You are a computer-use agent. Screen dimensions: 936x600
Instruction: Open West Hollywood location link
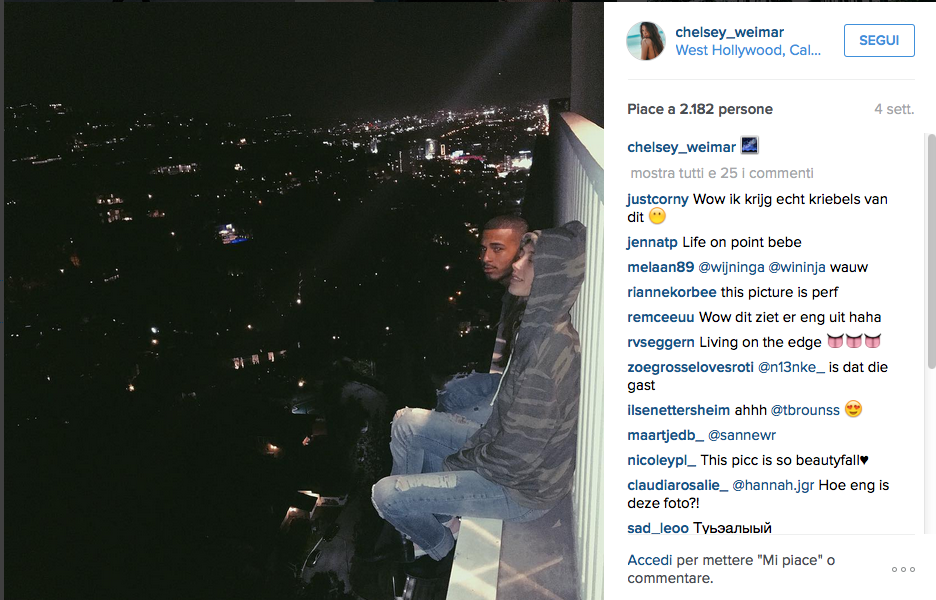click(748, 50)
